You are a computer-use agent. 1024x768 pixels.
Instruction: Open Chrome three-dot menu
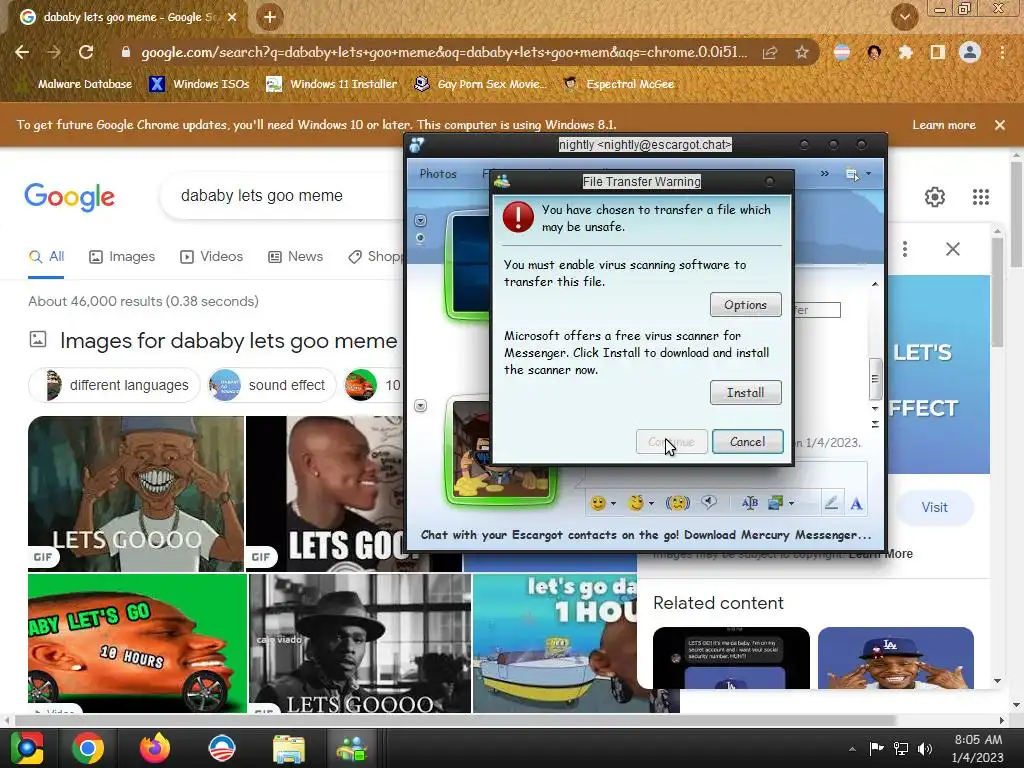point(1002,52)
